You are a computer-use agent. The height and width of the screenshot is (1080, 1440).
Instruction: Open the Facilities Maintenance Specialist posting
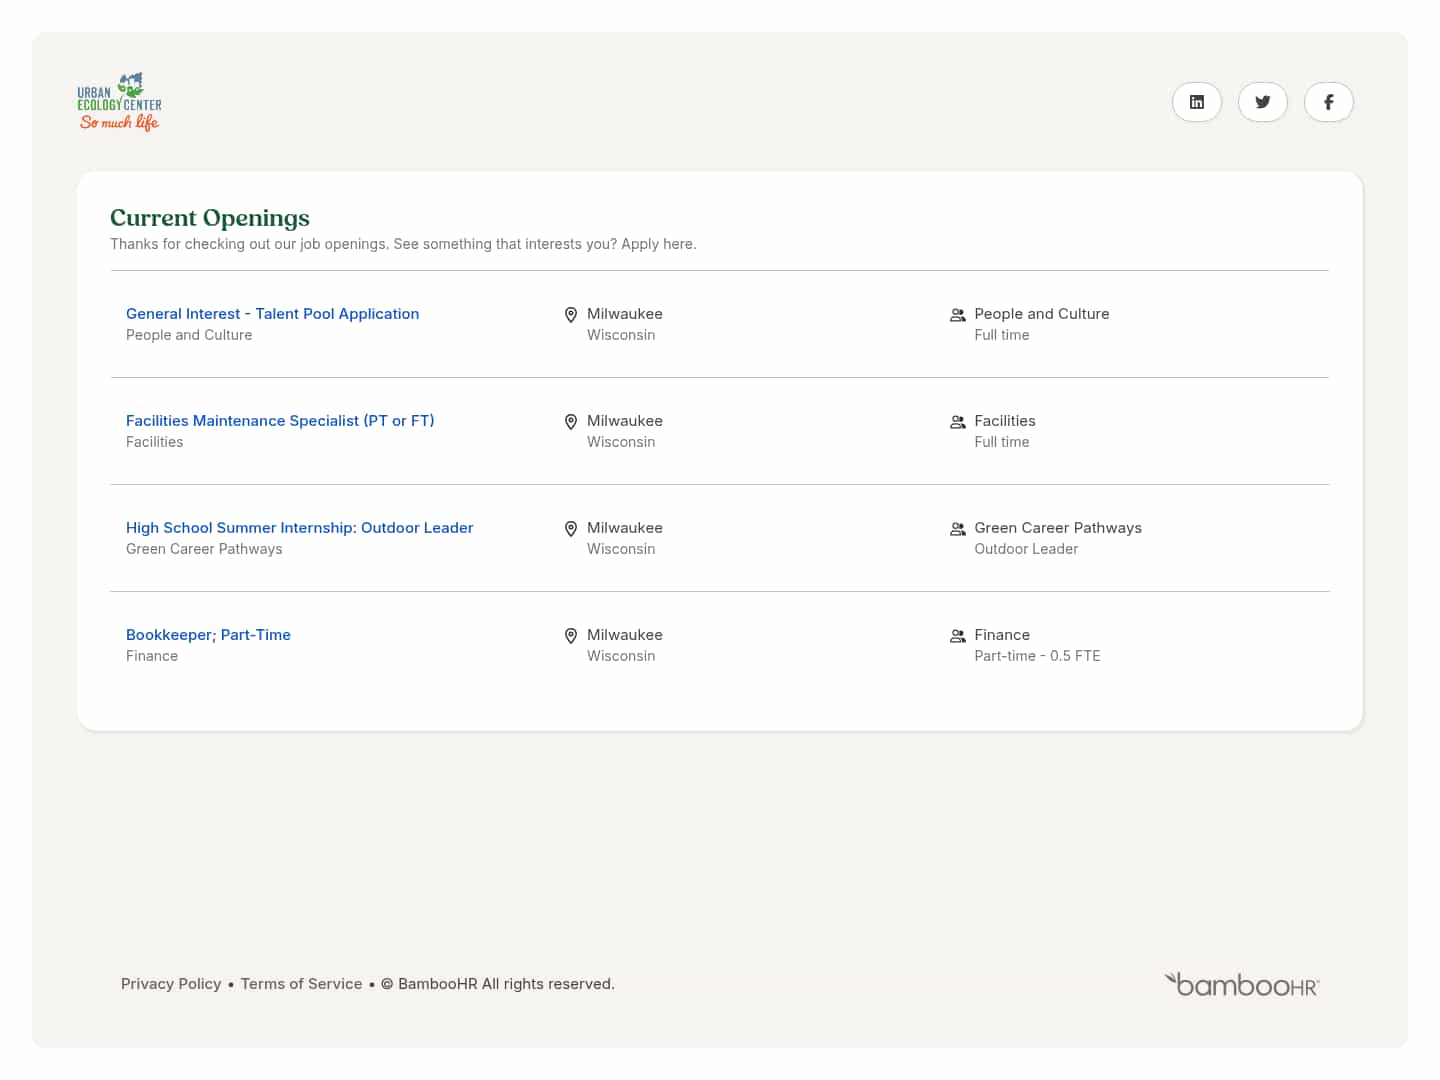pyautogui.click(x=280, y=420)
